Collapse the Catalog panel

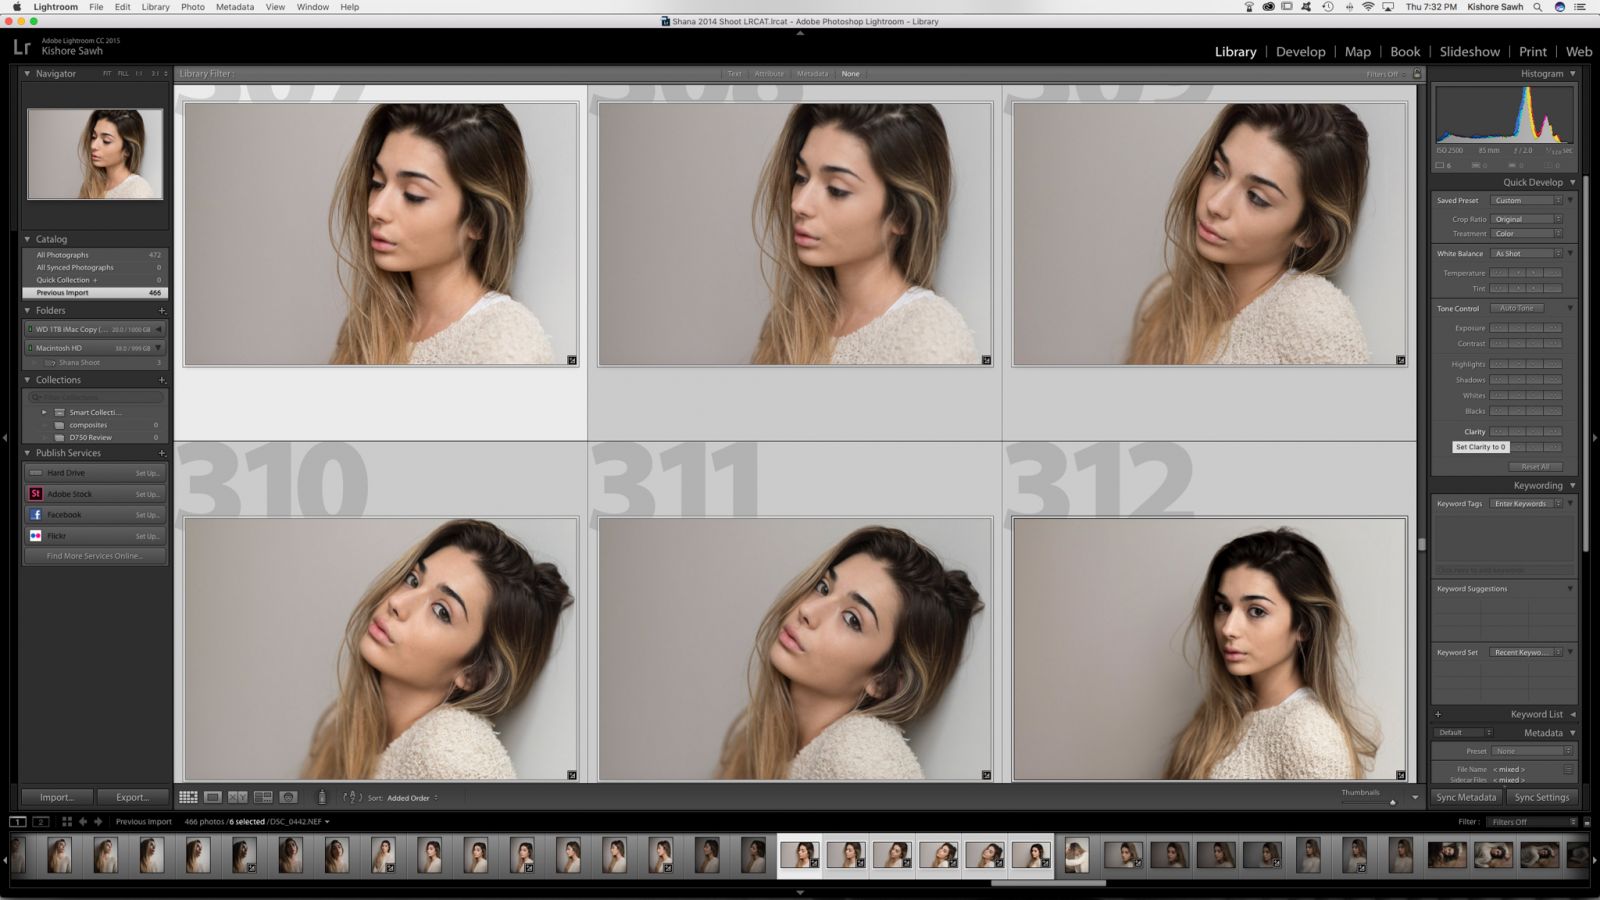27,239
